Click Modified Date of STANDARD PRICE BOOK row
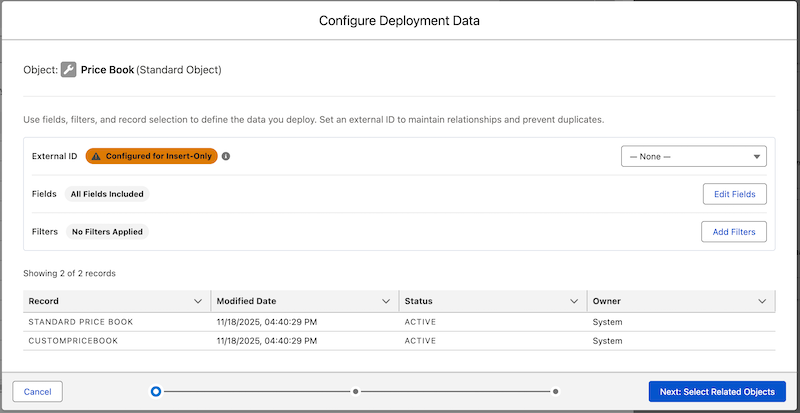This screenshot has height=413, width=800. pos(267,322)
